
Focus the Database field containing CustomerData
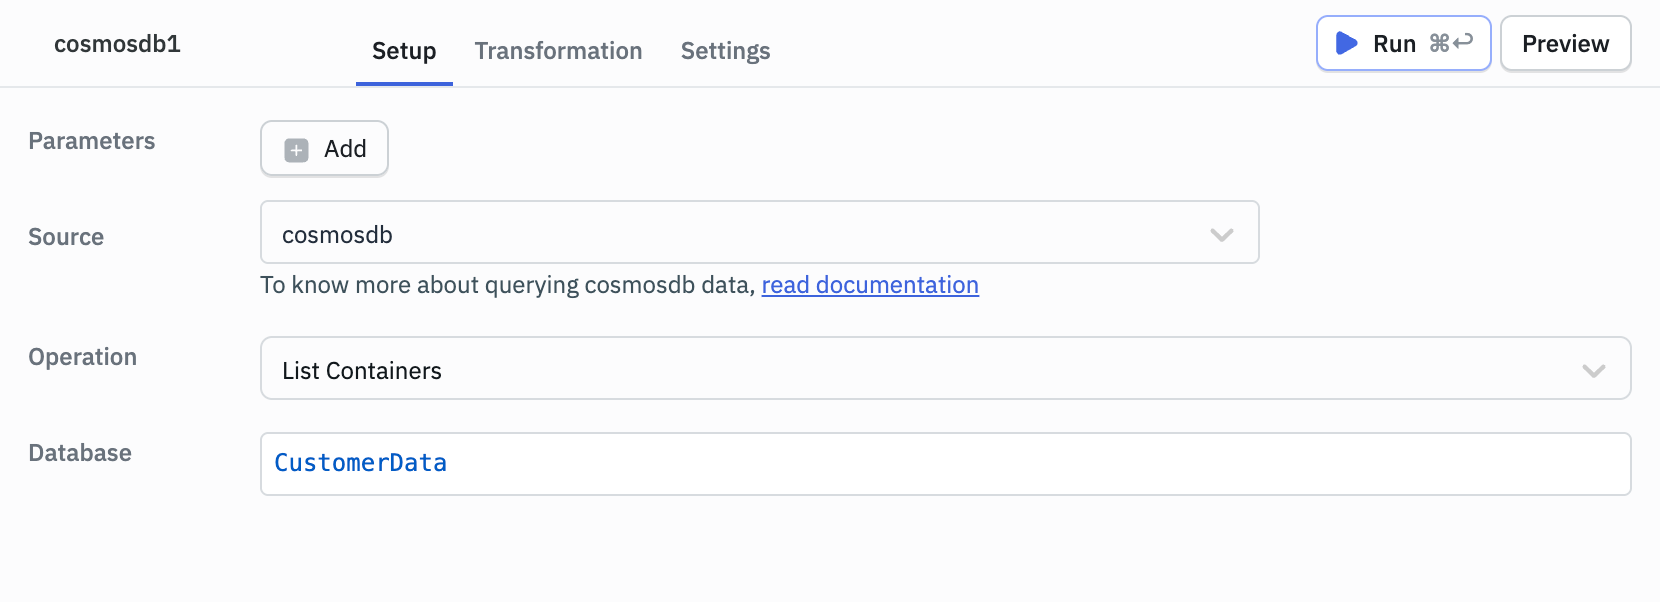944,464
